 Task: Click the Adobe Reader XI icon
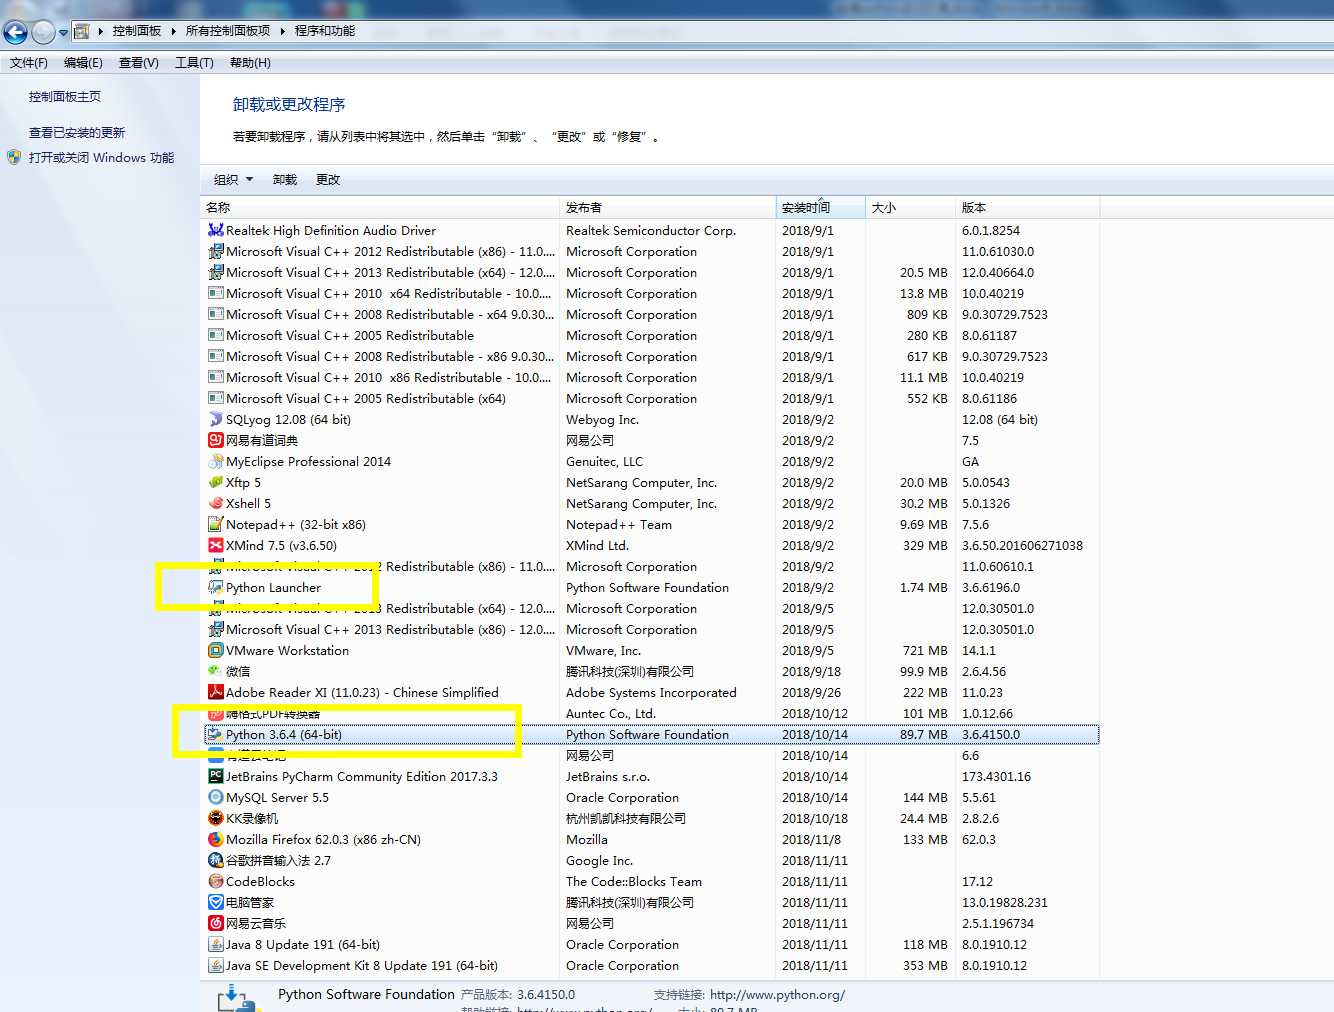point(215,692)
